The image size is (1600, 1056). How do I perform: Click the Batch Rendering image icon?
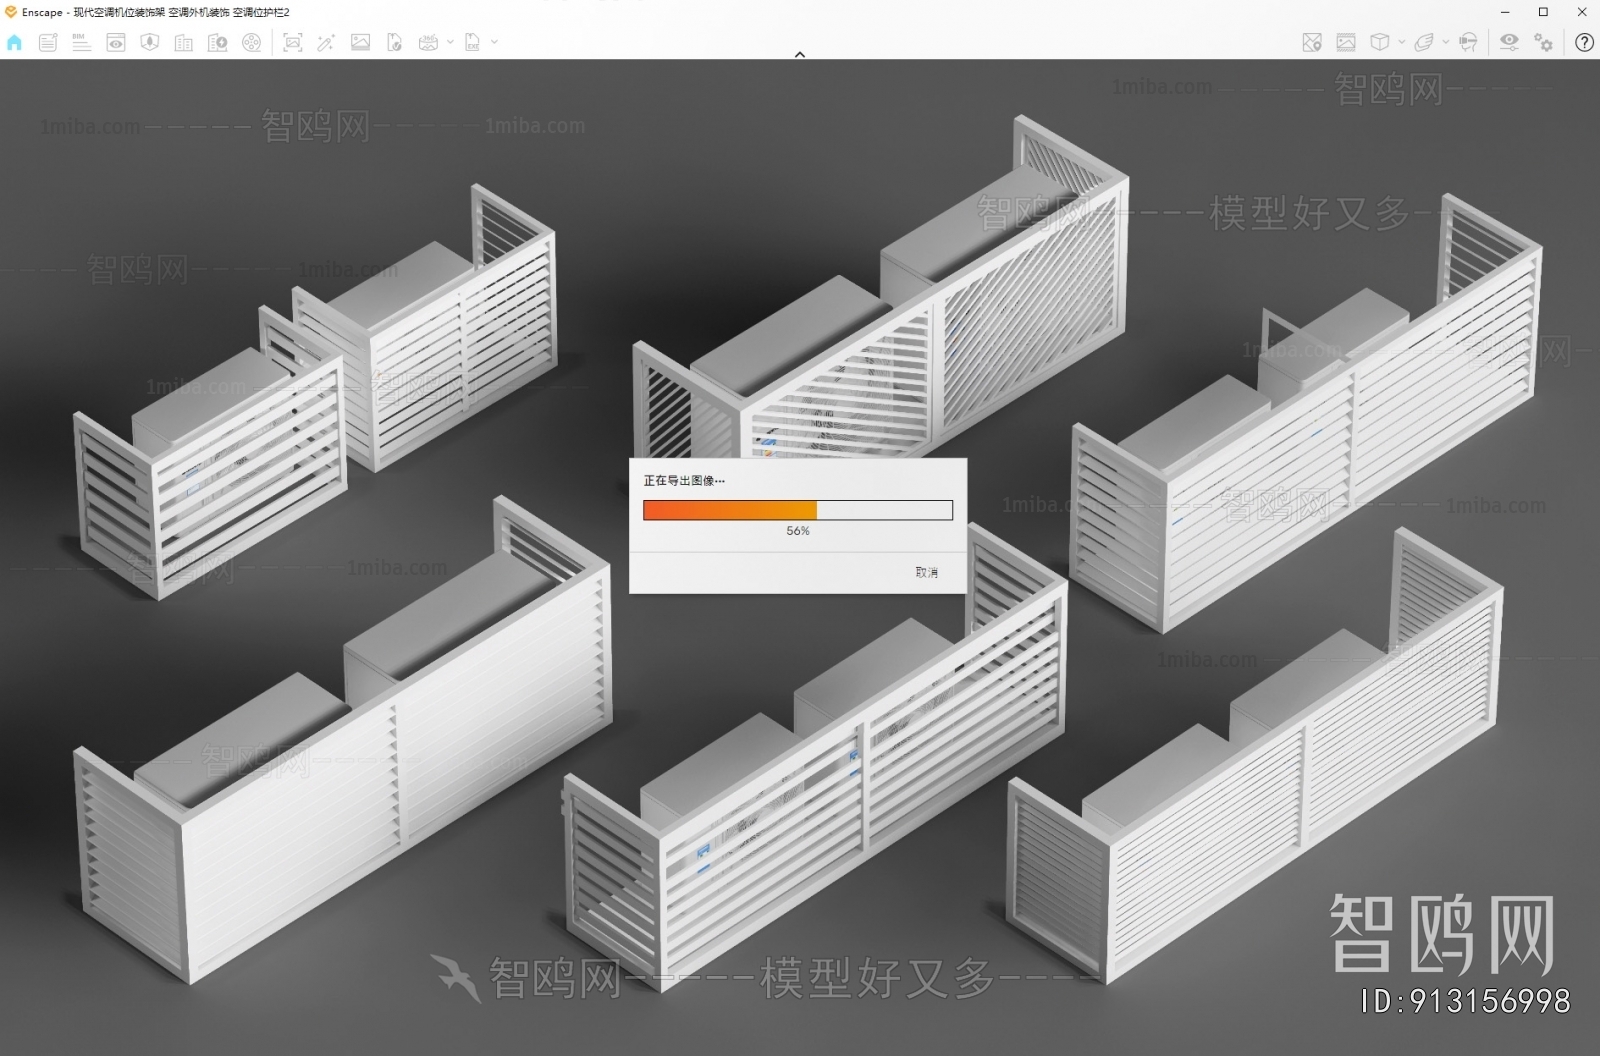pos(360,42)
